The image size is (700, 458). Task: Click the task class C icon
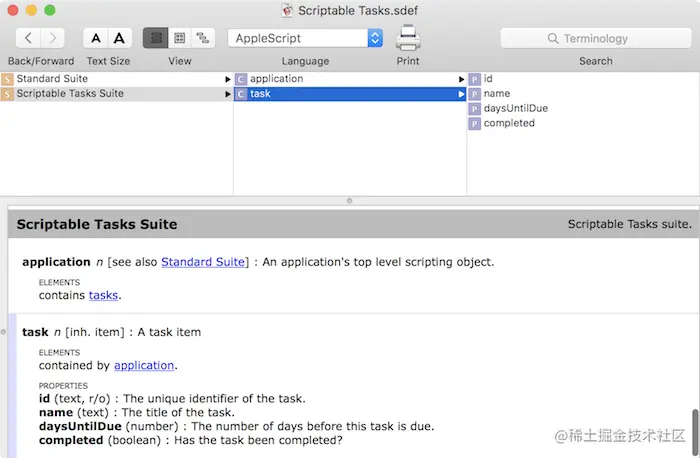[241, 94]
